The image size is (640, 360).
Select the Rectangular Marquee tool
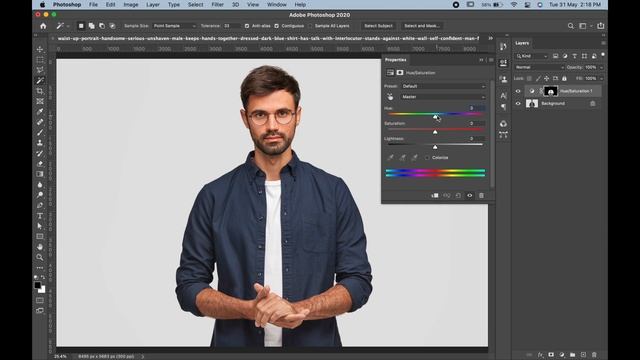pos(40,60)
